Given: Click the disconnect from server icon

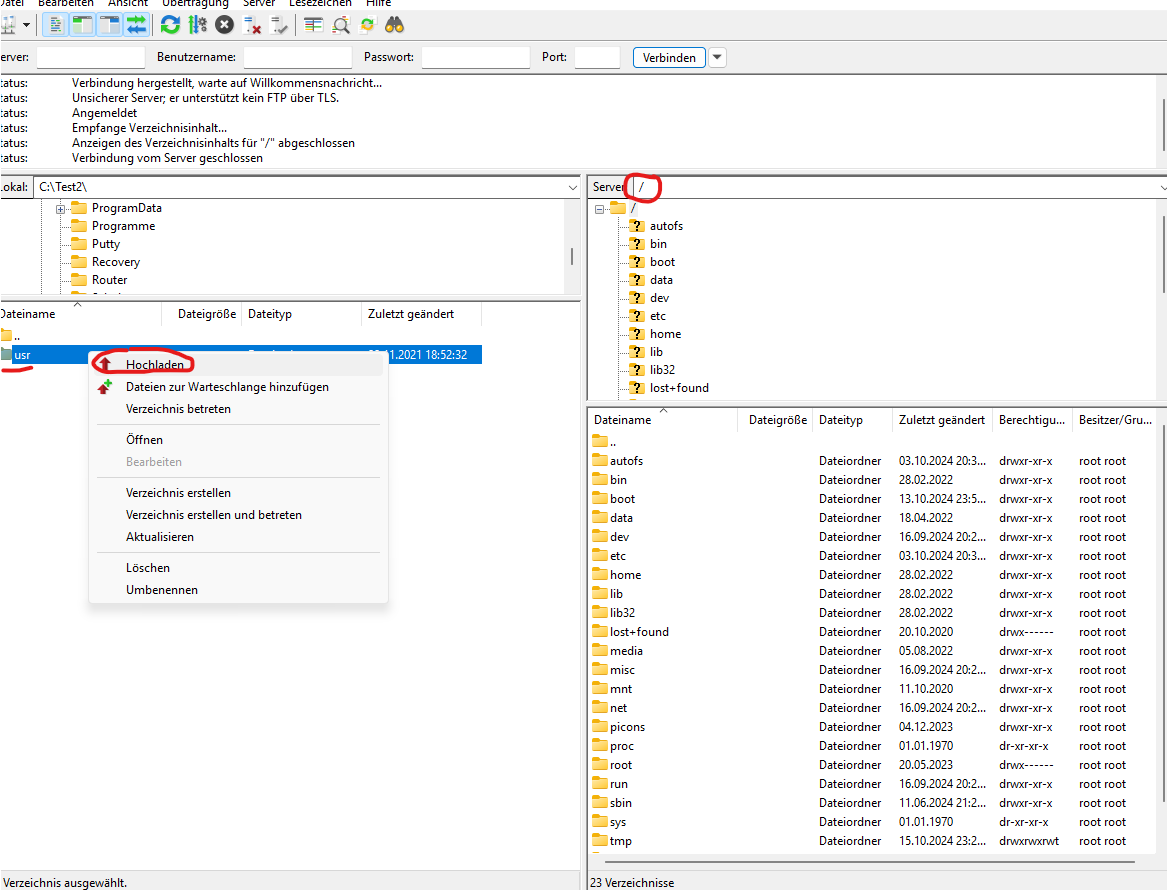Looking at the screenshot, I should click(252, 25).
